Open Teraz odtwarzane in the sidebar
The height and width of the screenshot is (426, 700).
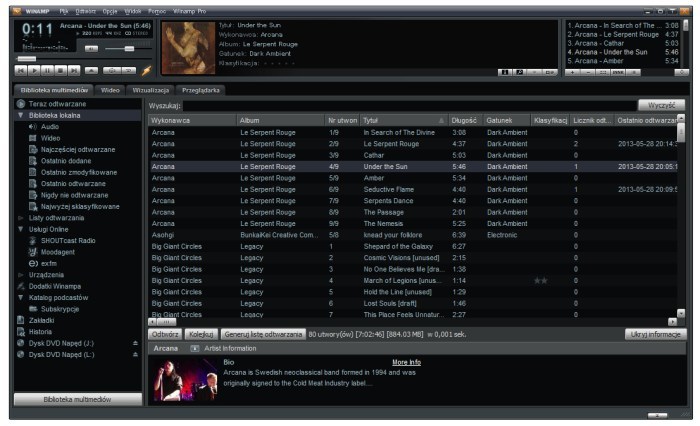pyautogui.click(x=57, y=104)
